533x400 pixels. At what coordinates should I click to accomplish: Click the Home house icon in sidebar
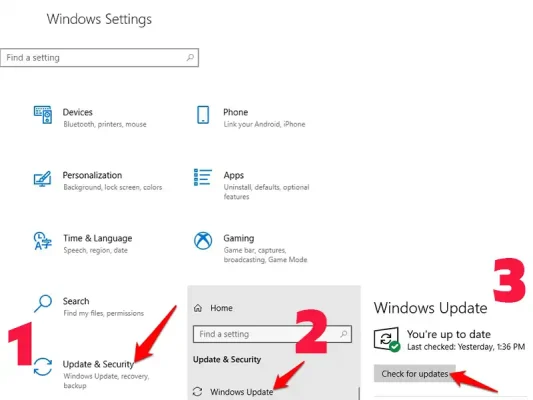tap(198, 308)
